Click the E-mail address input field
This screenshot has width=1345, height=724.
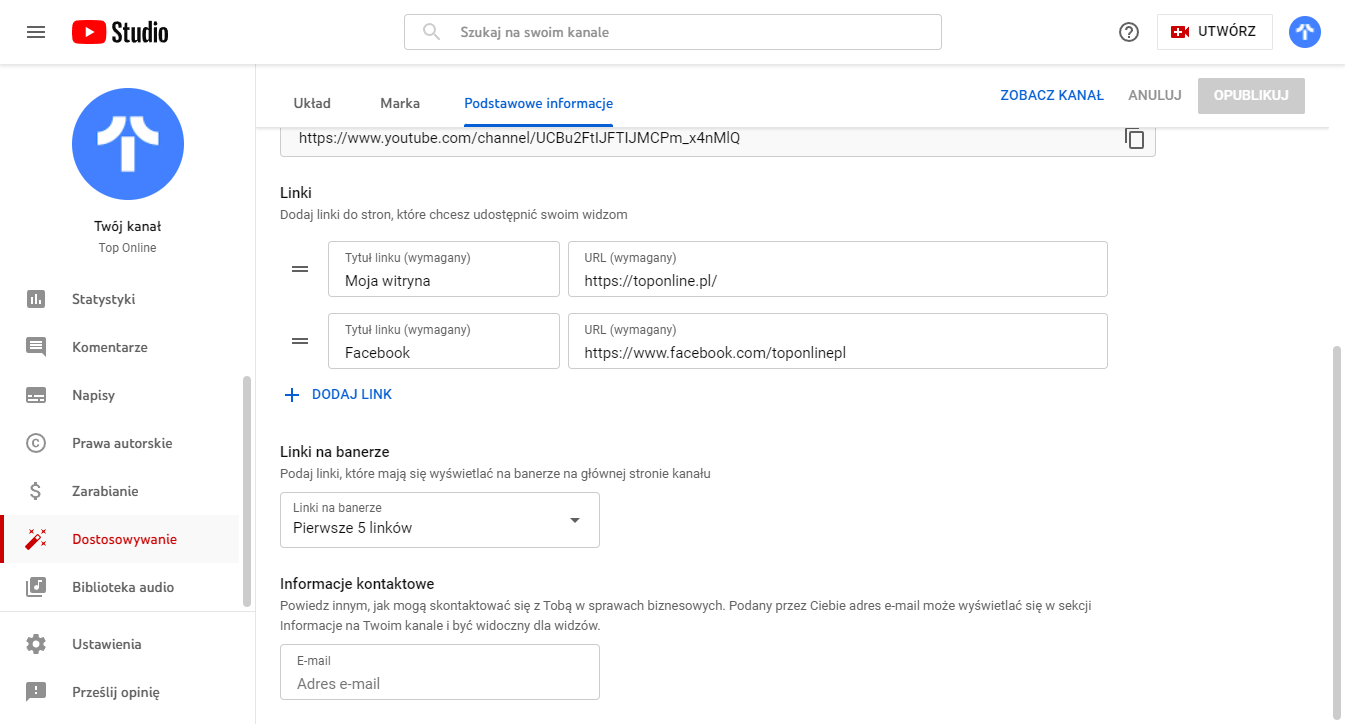click(440, 672)
